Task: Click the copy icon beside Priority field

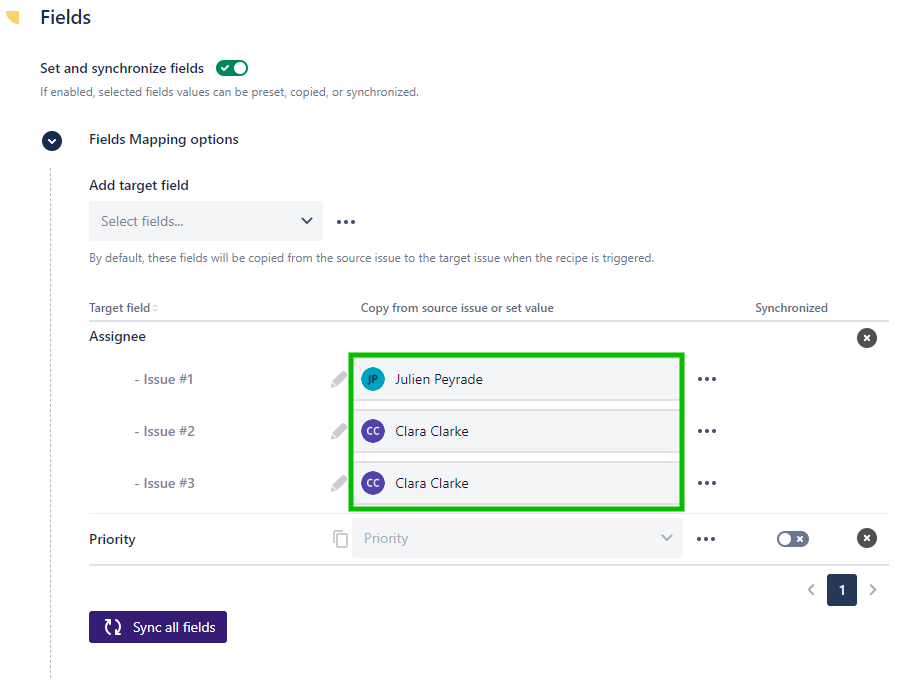Action: click(x=340, y=539)
